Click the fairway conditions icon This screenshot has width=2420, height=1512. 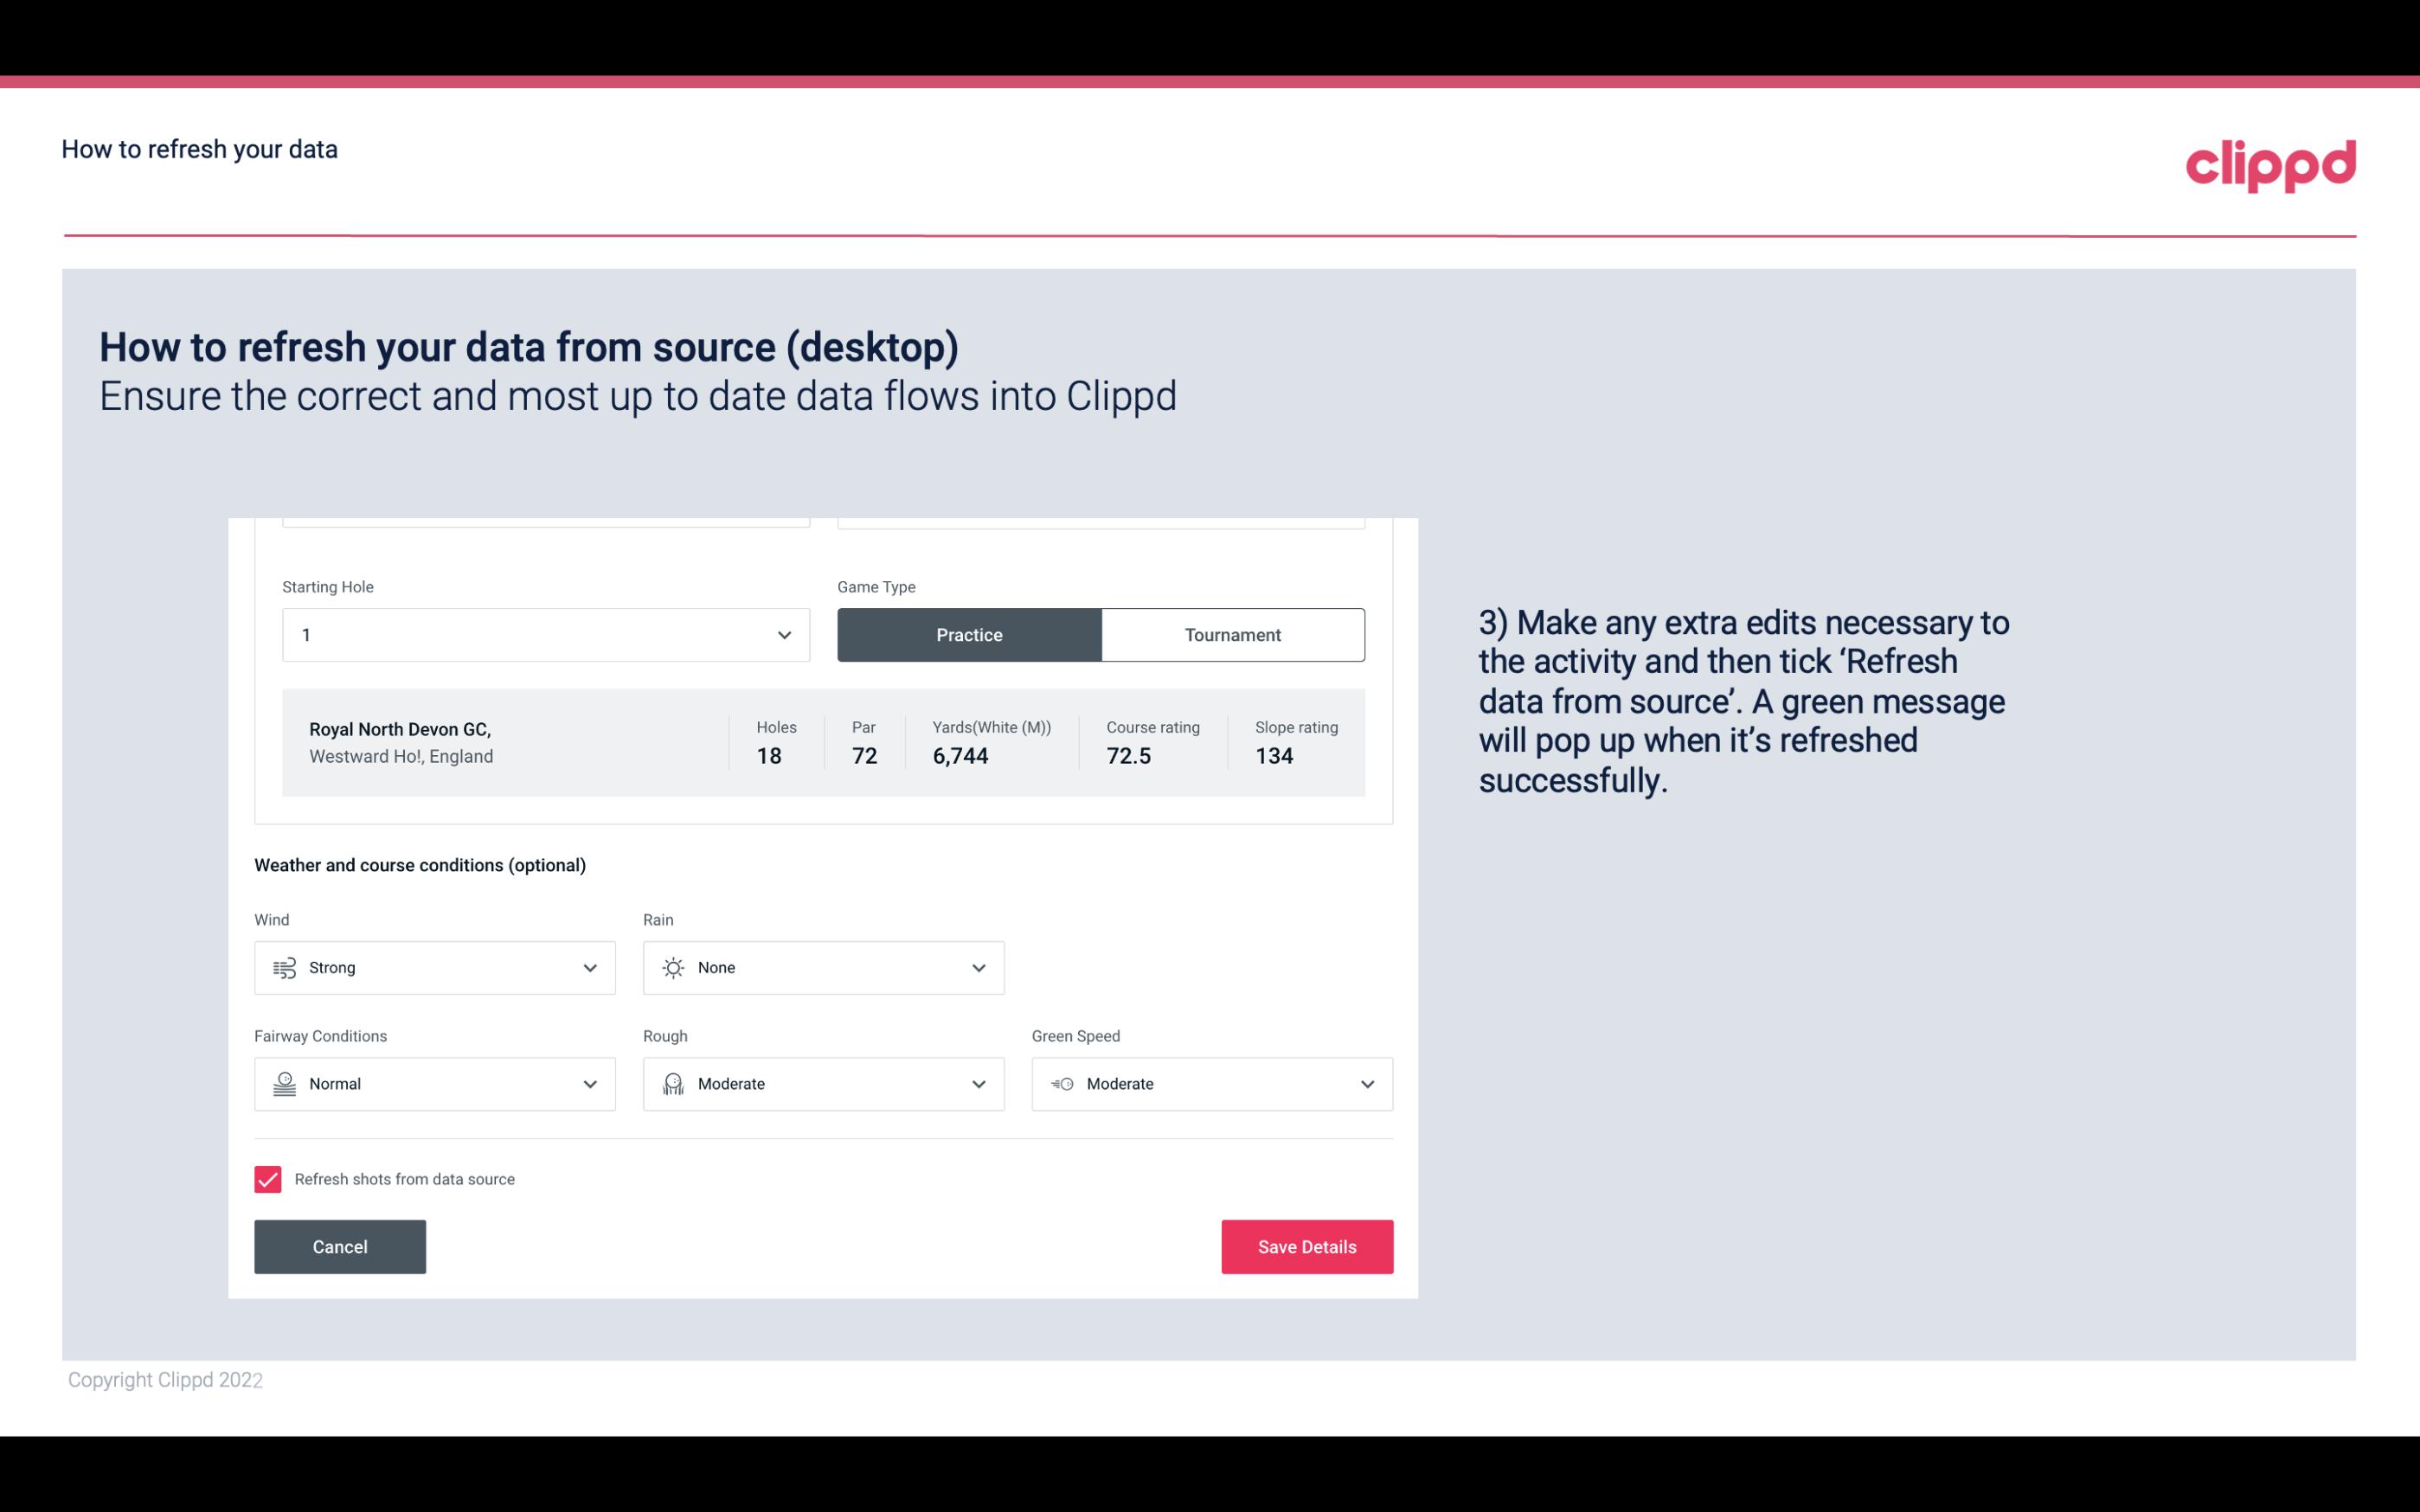click(x=282, y=1084)
